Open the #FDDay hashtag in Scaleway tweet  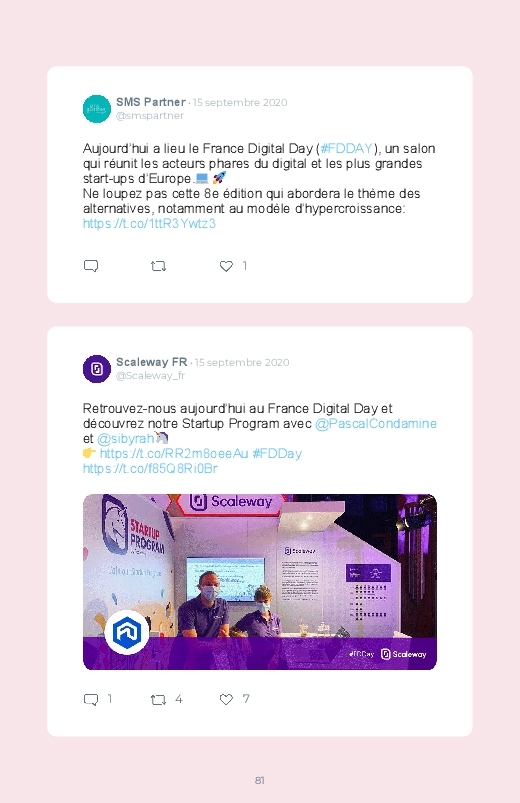point(277,454)
